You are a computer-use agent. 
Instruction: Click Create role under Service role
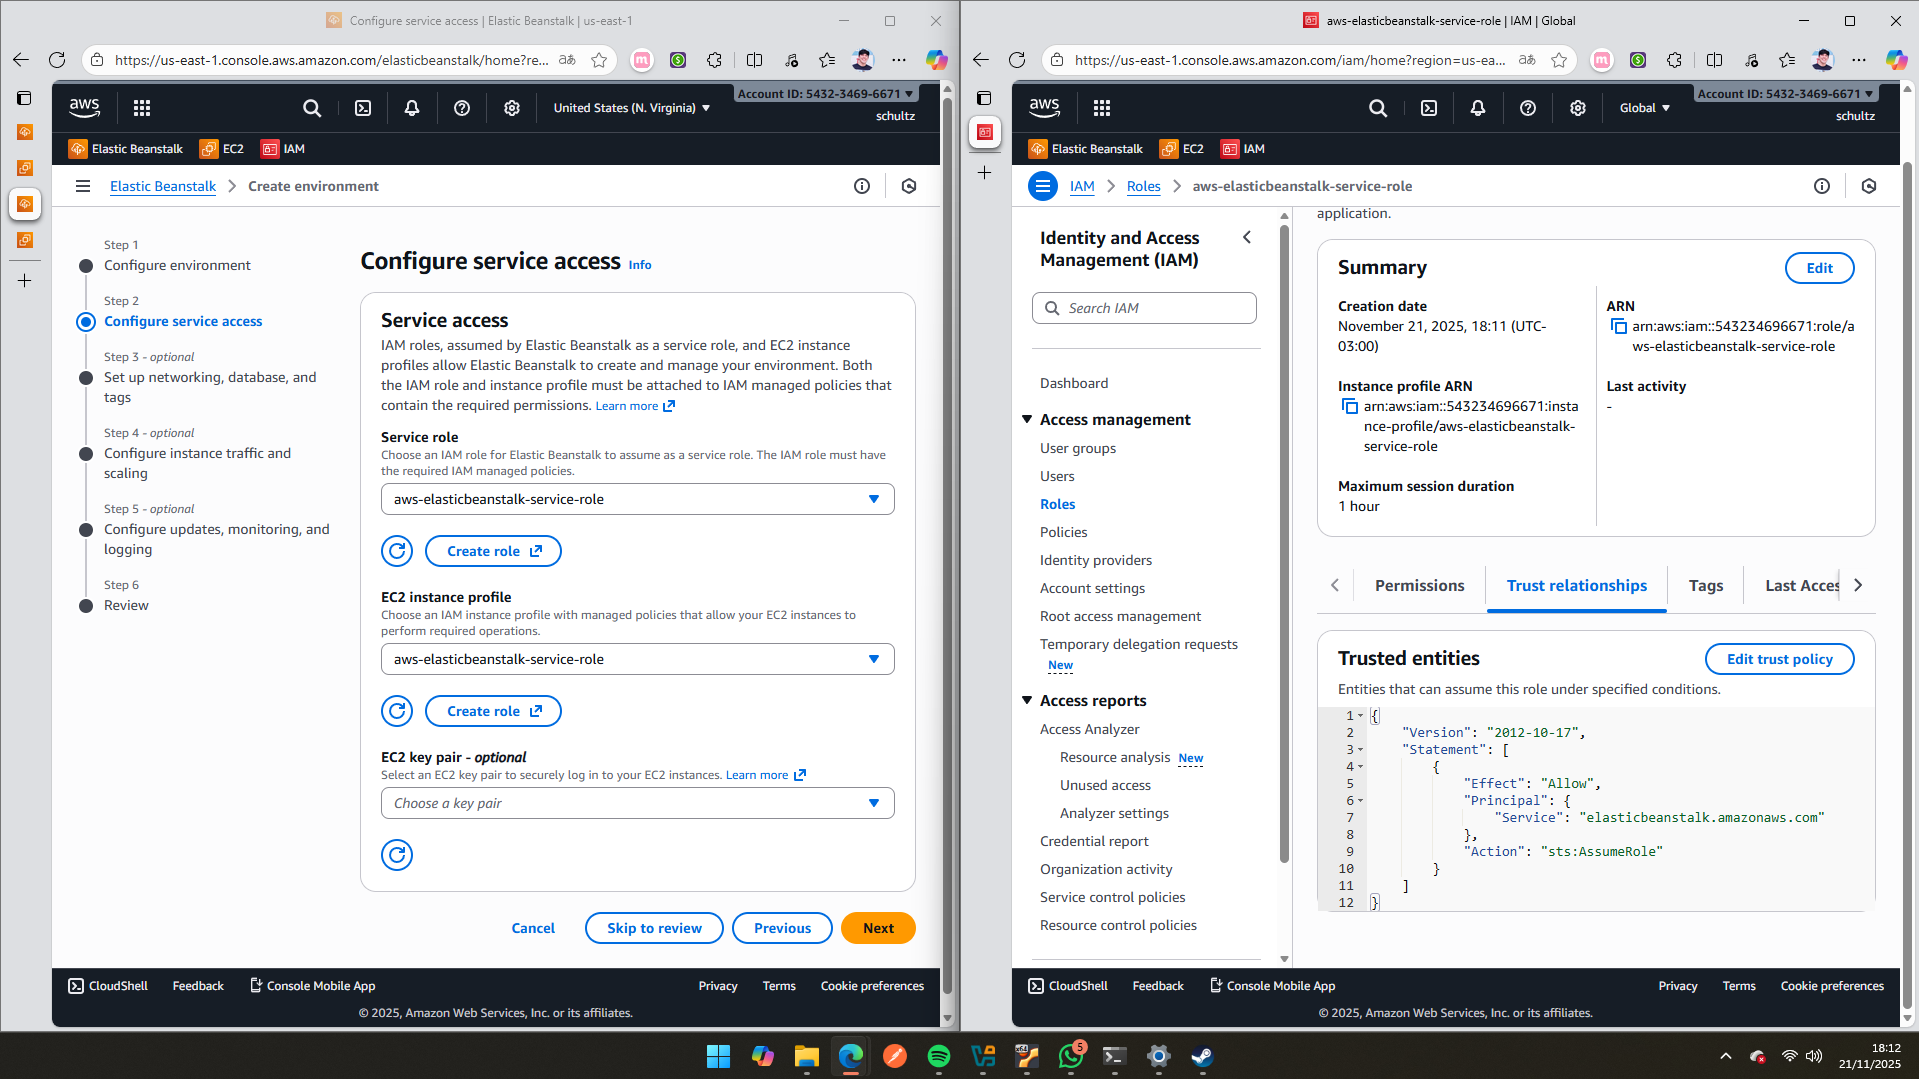click(493, 551)
